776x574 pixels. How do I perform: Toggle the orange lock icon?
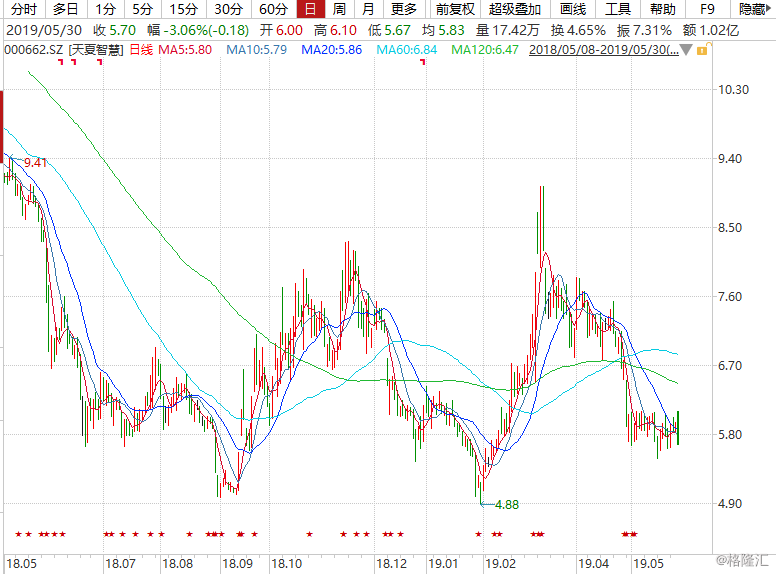click(x=703, y=49)
